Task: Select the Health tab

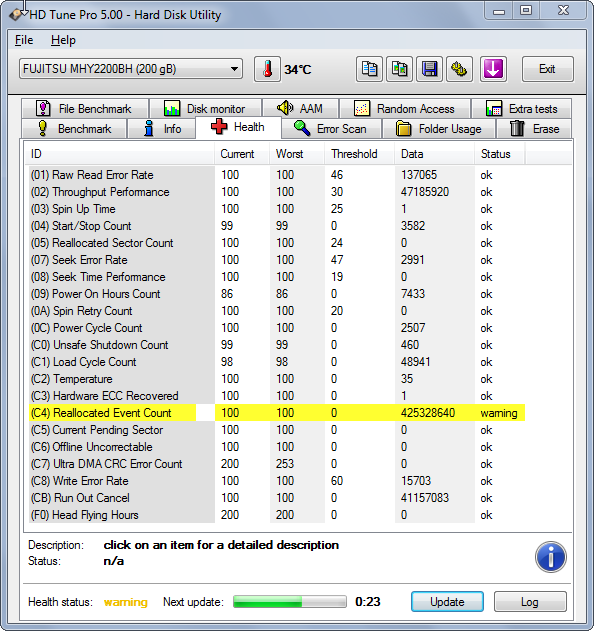Action: coord(238,128)
